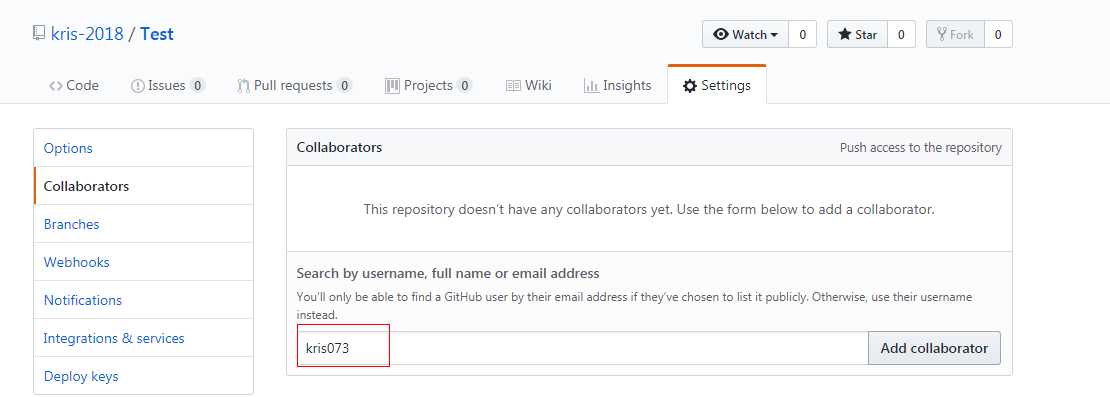The width and height of the screenshot is (1110, 397).
Task: Click the pull request icon on its tab
Action: tap(244, 86)
